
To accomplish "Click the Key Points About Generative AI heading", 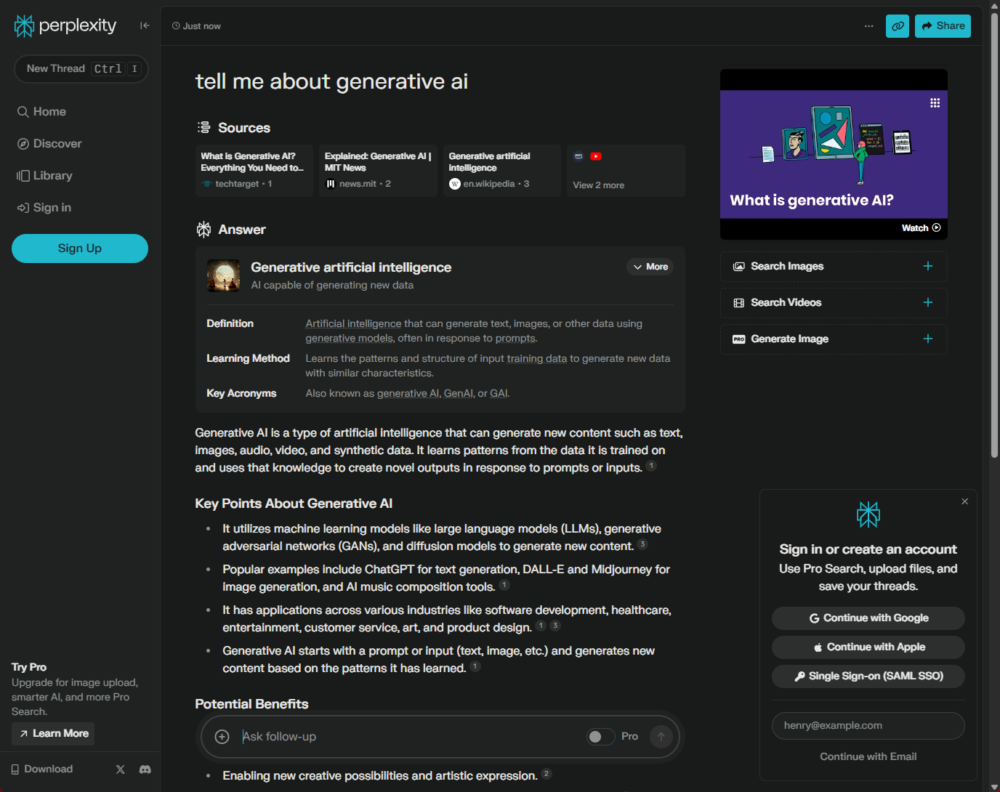I will tap(293, 503).
